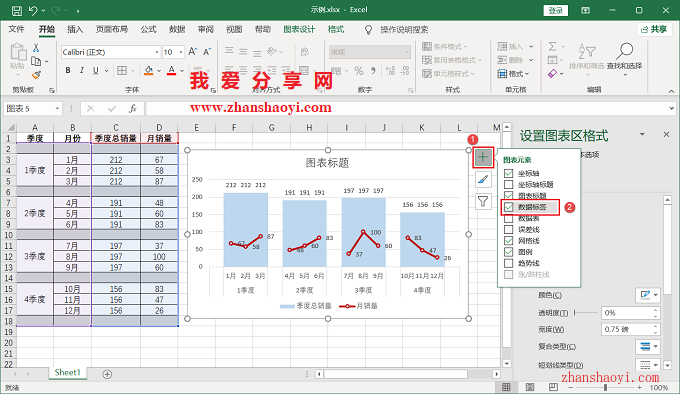Click the lightbulb Tell Me icon
This screenshot has width=680, height=394.
(368, 29)
